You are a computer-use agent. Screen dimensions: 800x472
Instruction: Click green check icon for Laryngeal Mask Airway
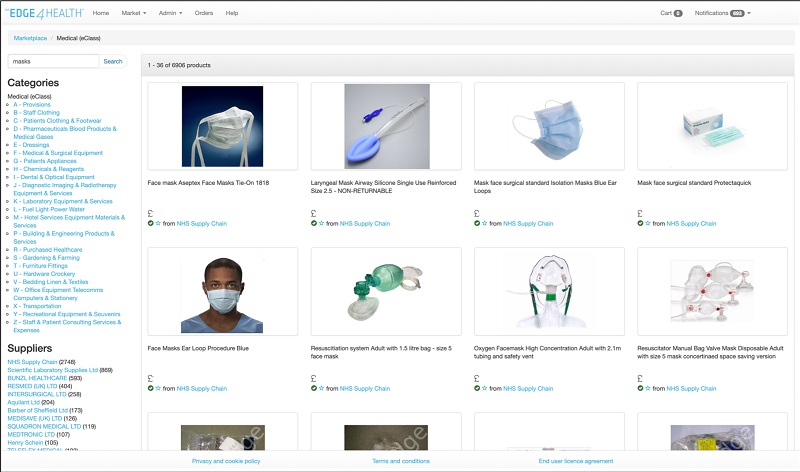[x=314, y=223]
